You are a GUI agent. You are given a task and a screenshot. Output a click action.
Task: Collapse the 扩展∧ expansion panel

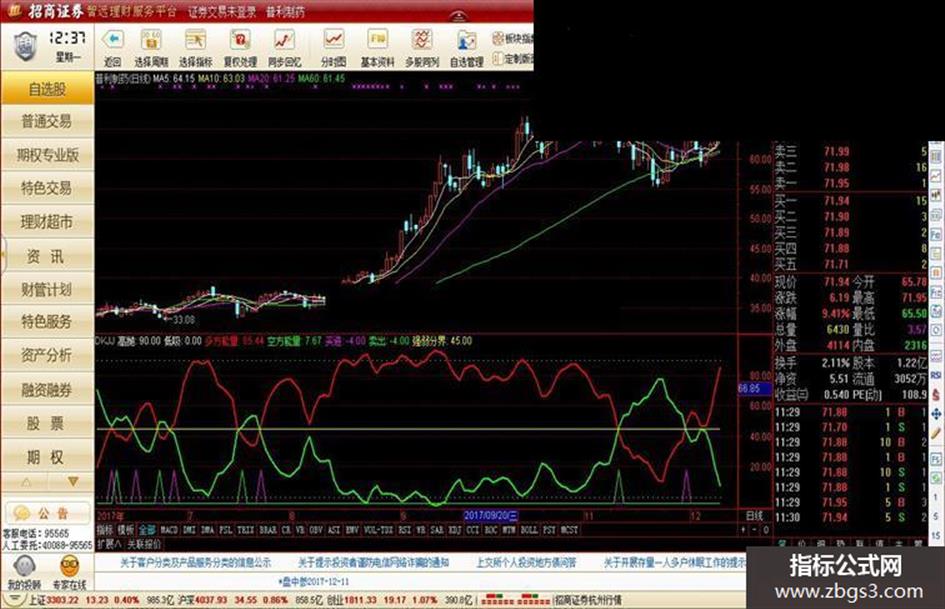click(x=109, y=544)
